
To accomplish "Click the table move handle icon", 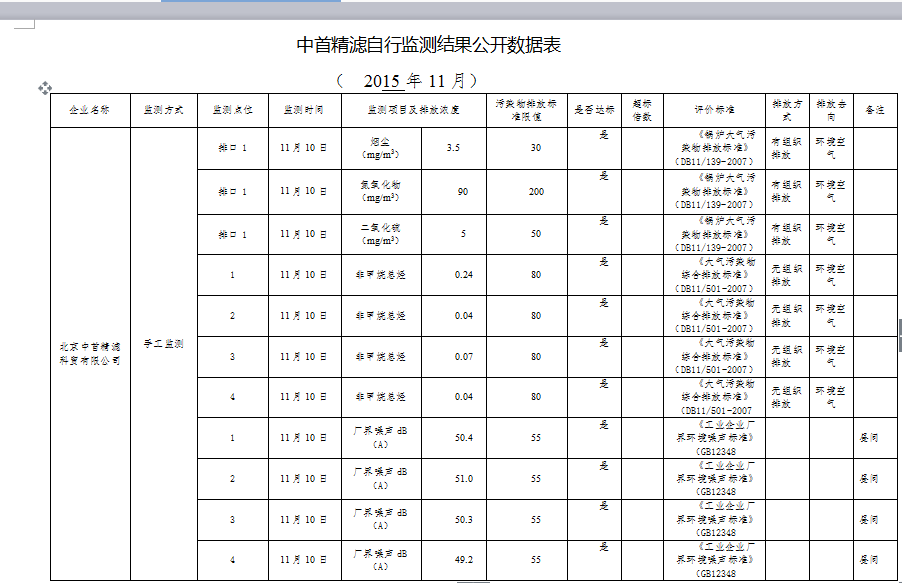I will [45, 88].
